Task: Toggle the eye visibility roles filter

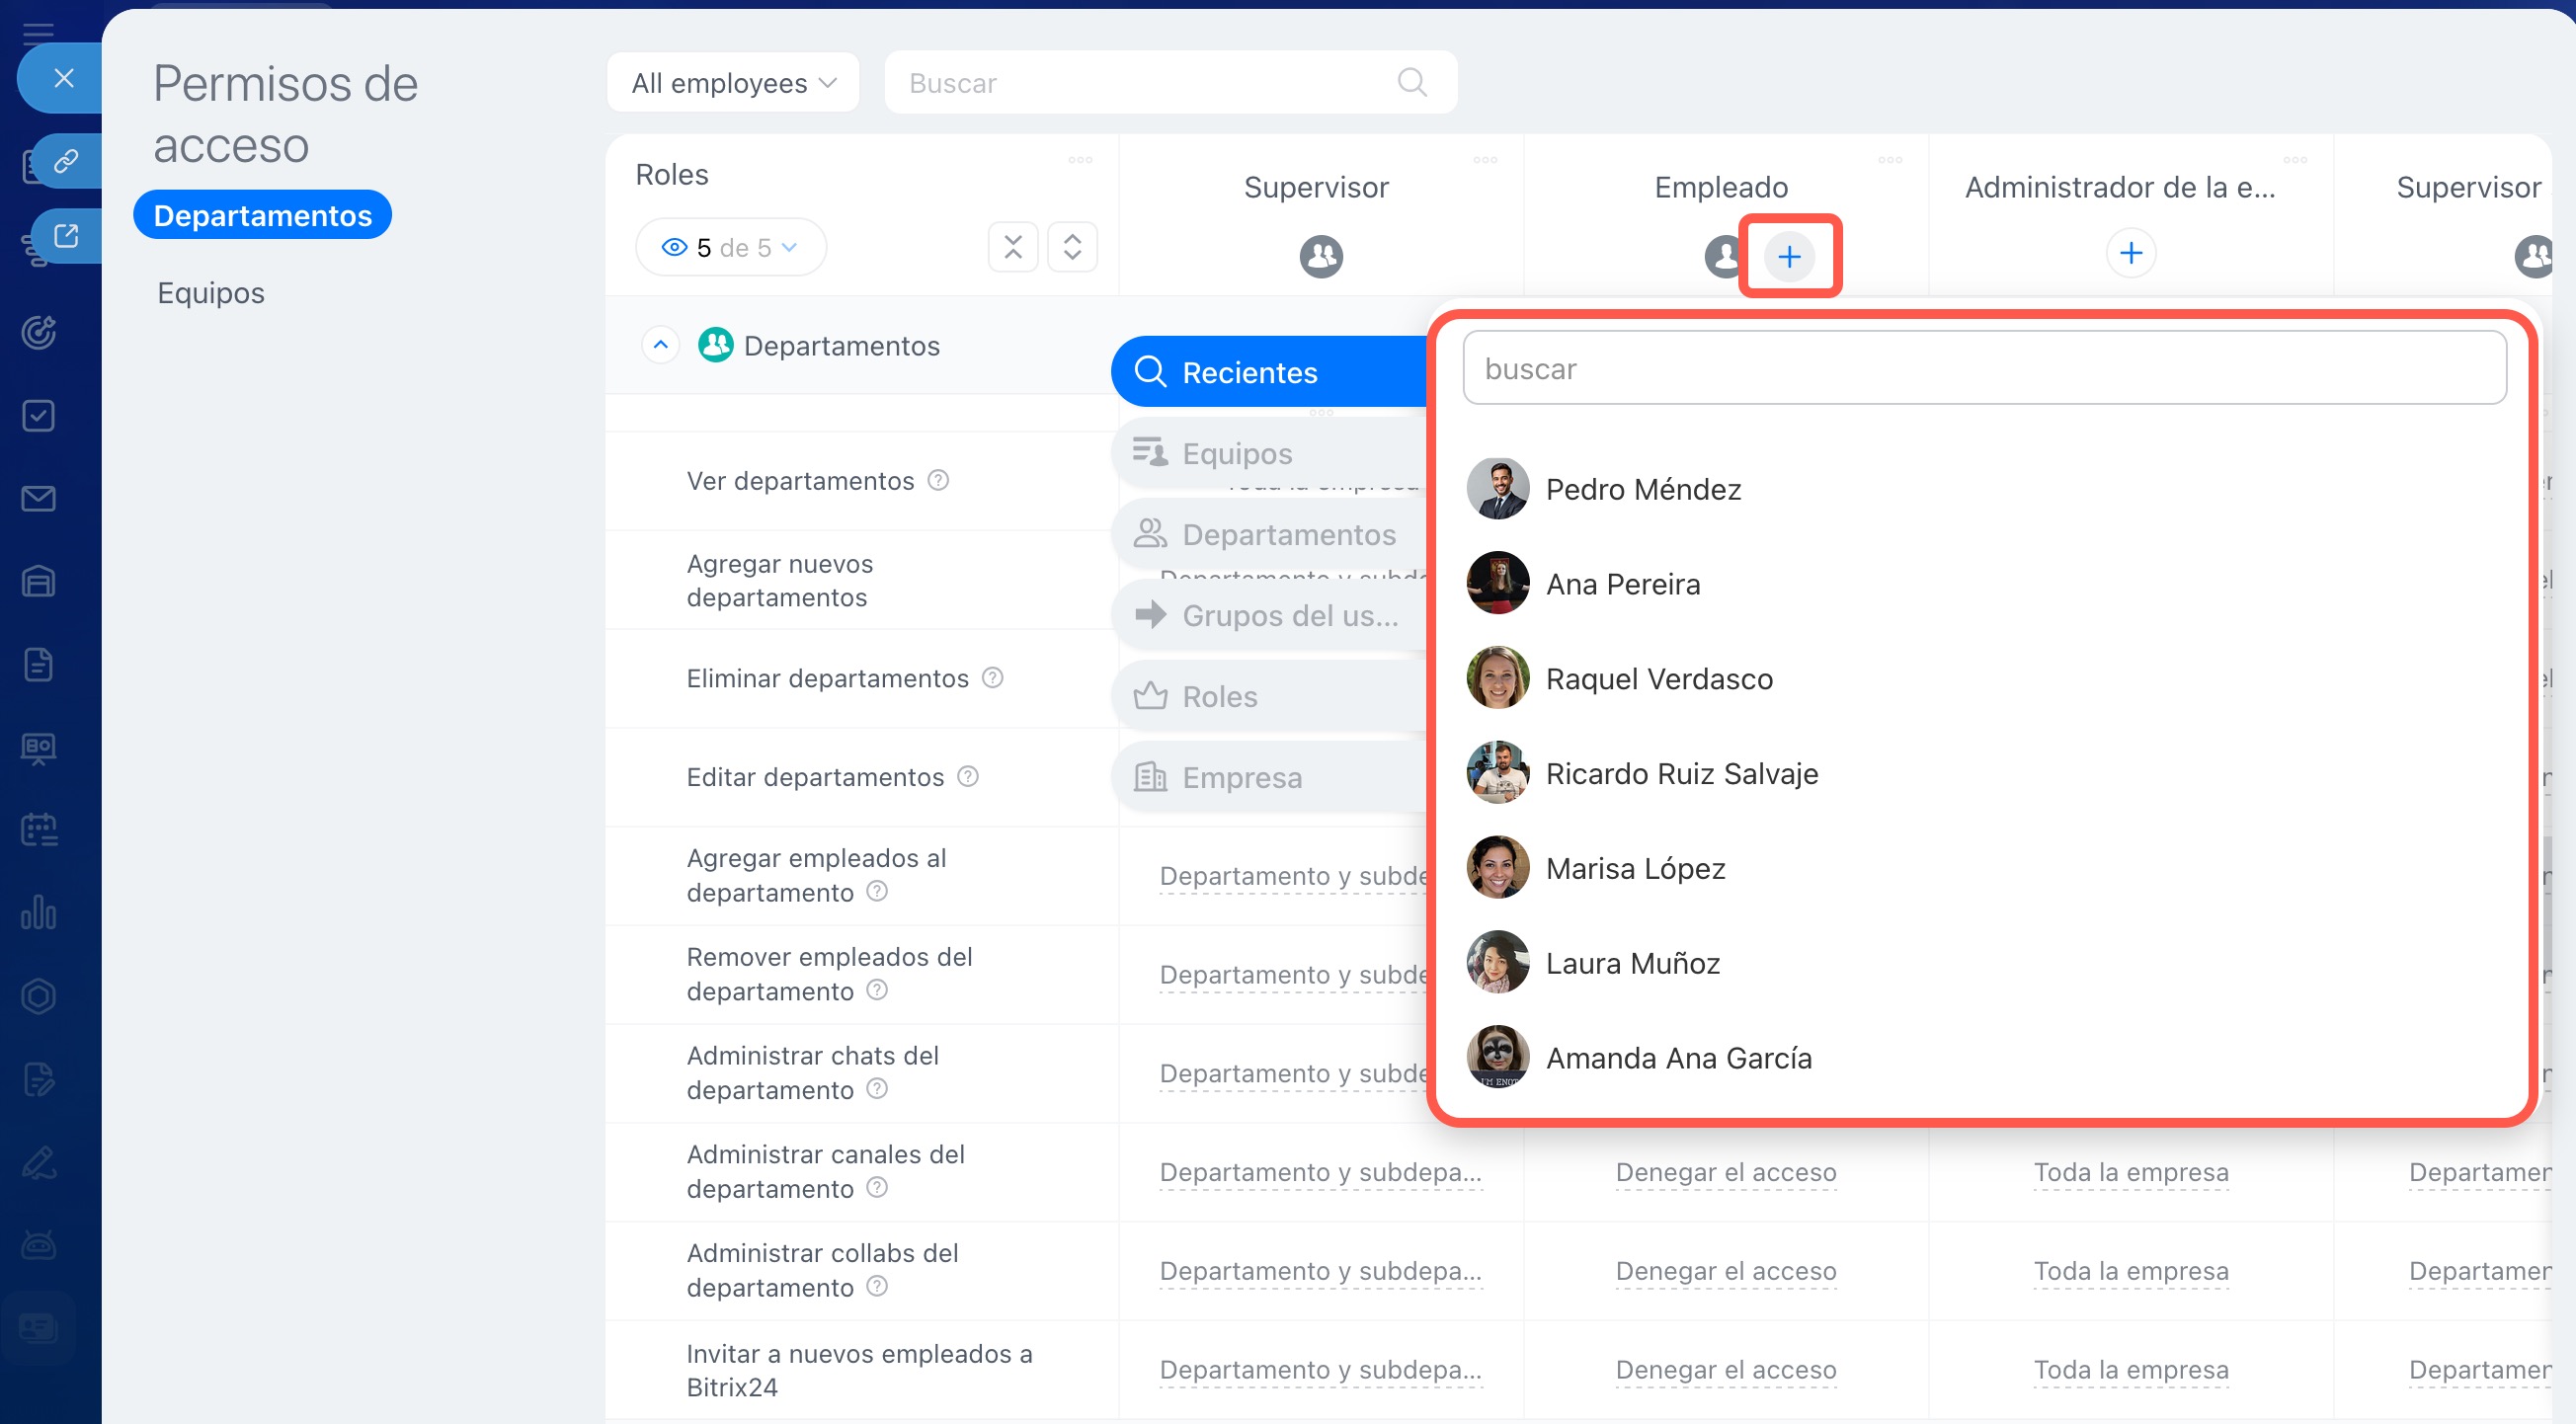Action: click(674, 247)
